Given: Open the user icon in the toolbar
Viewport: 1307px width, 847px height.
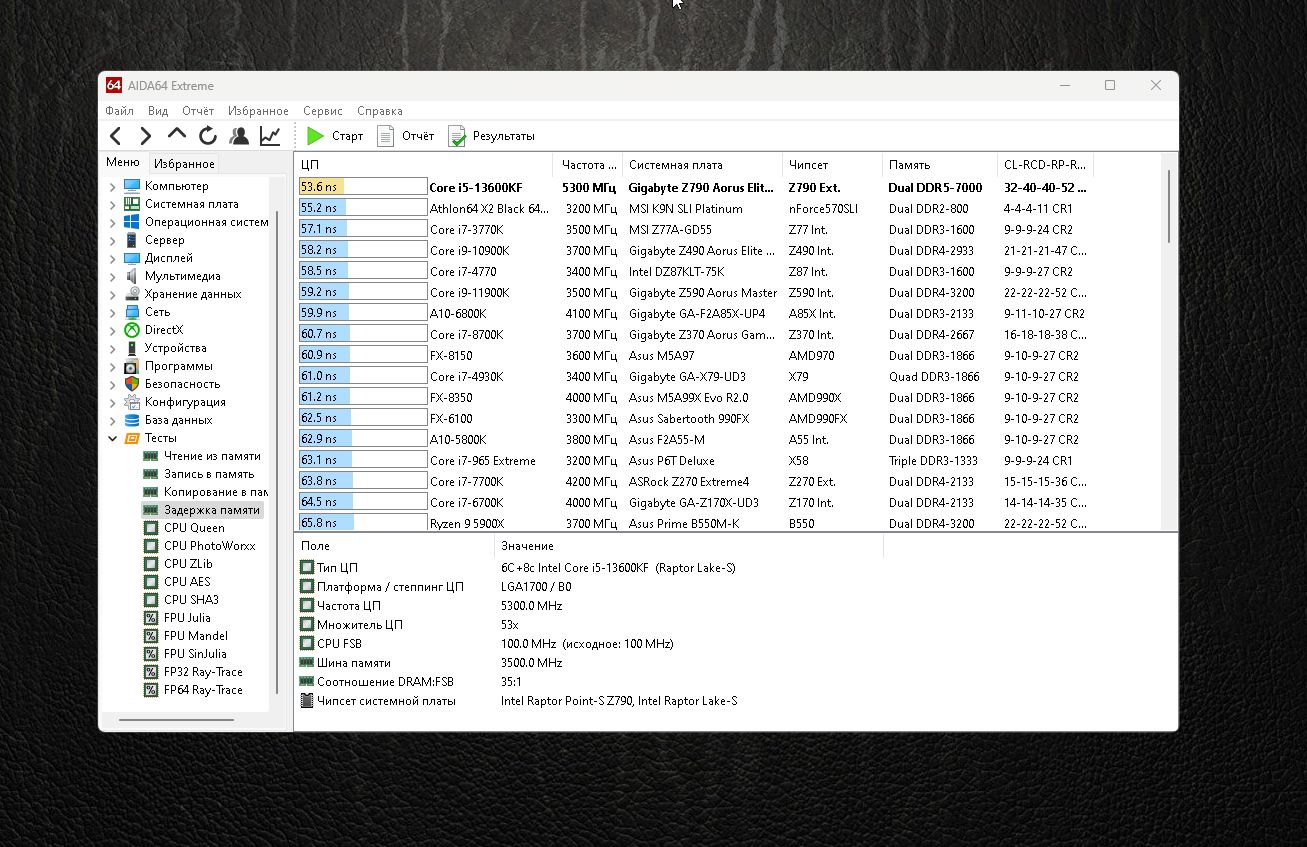Looking at the screenshot, I should click(x=239, y=136).
